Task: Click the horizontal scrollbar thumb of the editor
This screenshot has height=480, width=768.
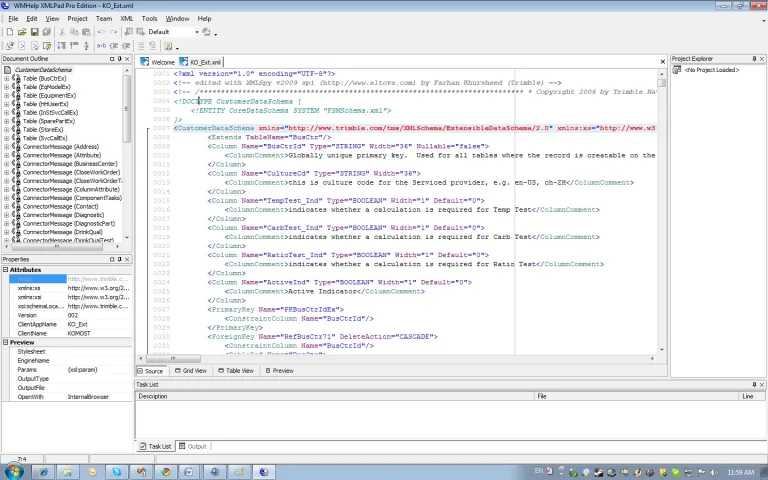Action: coord(172,359)
